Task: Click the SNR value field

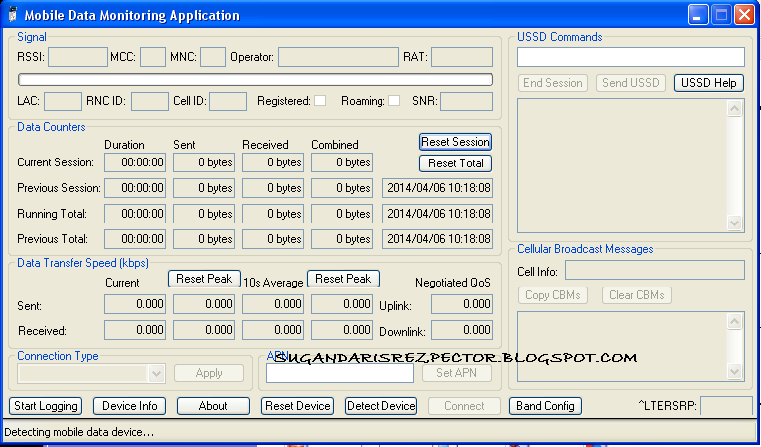Action: click(466, 101)
